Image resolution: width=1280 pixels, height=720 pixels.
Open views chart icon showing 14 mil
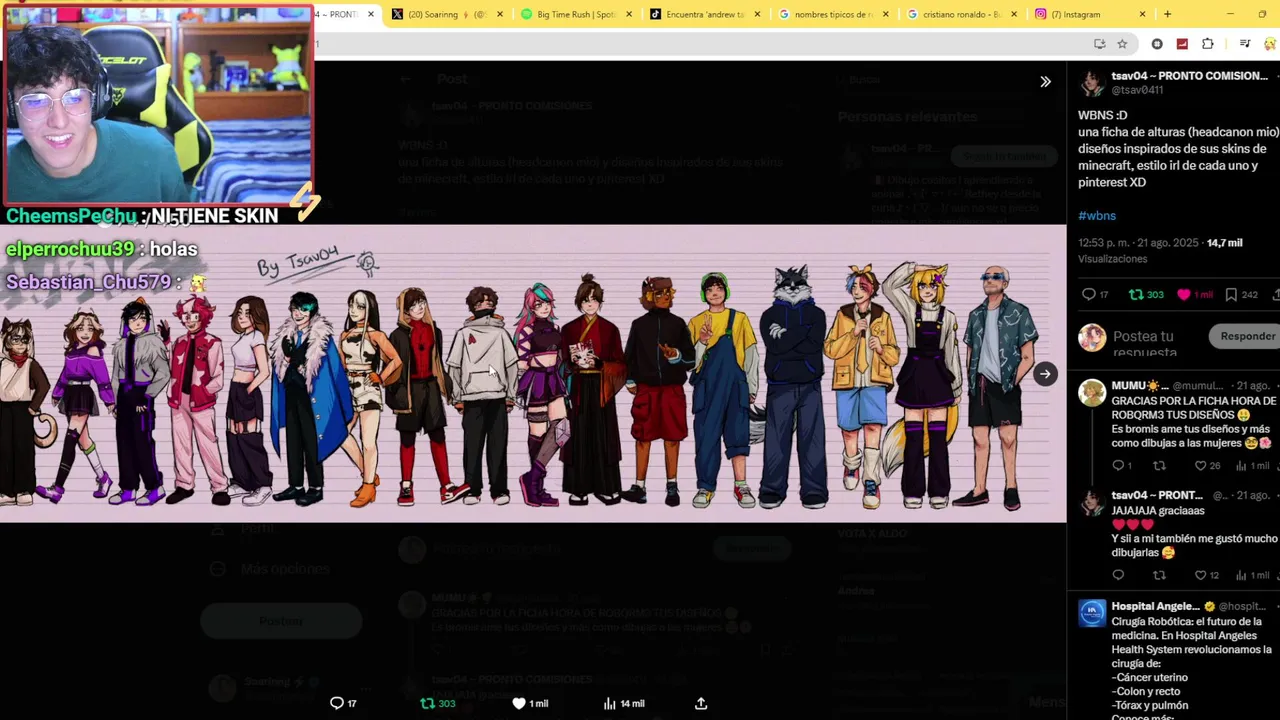(x=609, y=703)
